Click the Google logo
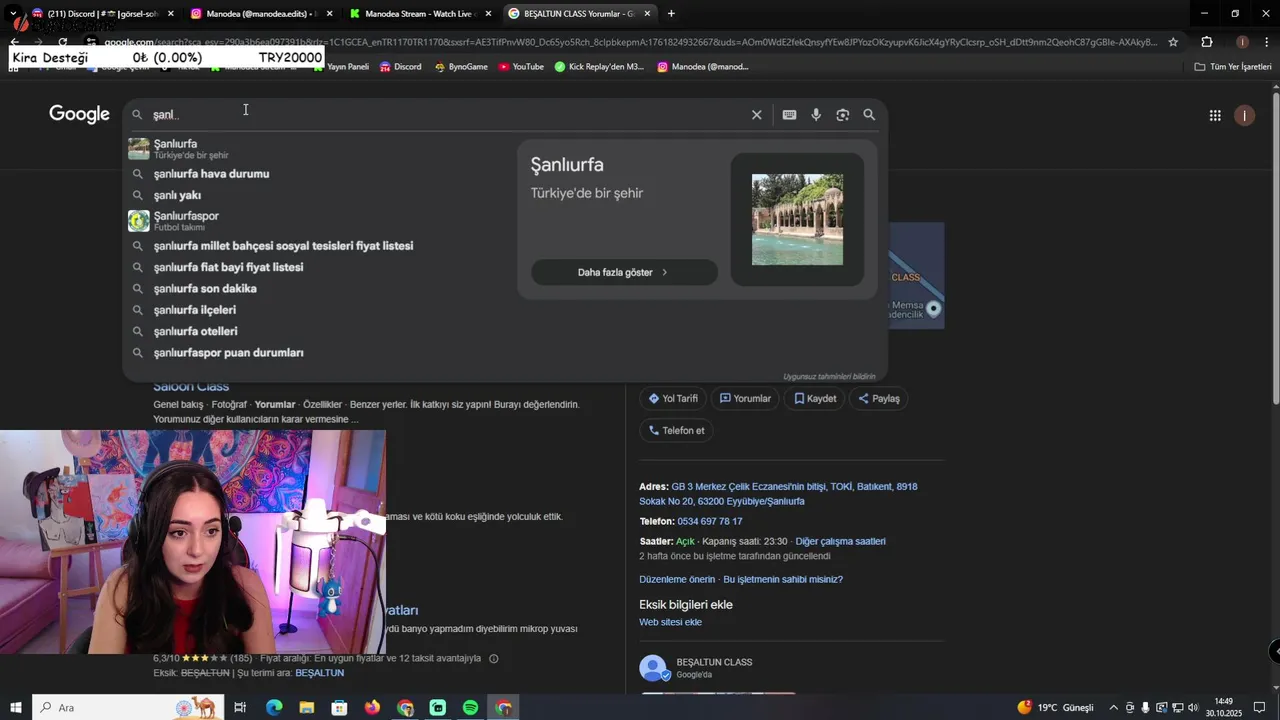1280x720 pixels. pos(79,114)
